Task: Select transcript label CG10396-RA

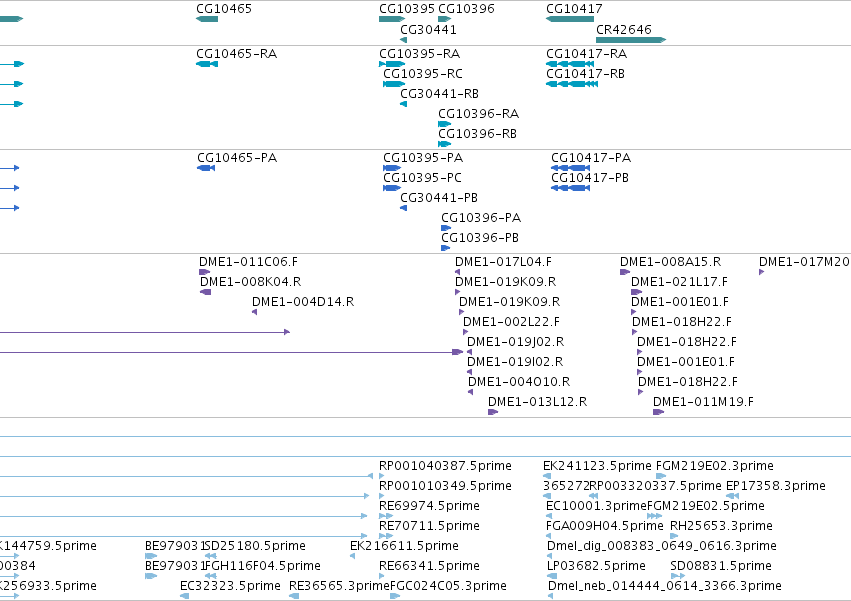Action: coord(479,114)
